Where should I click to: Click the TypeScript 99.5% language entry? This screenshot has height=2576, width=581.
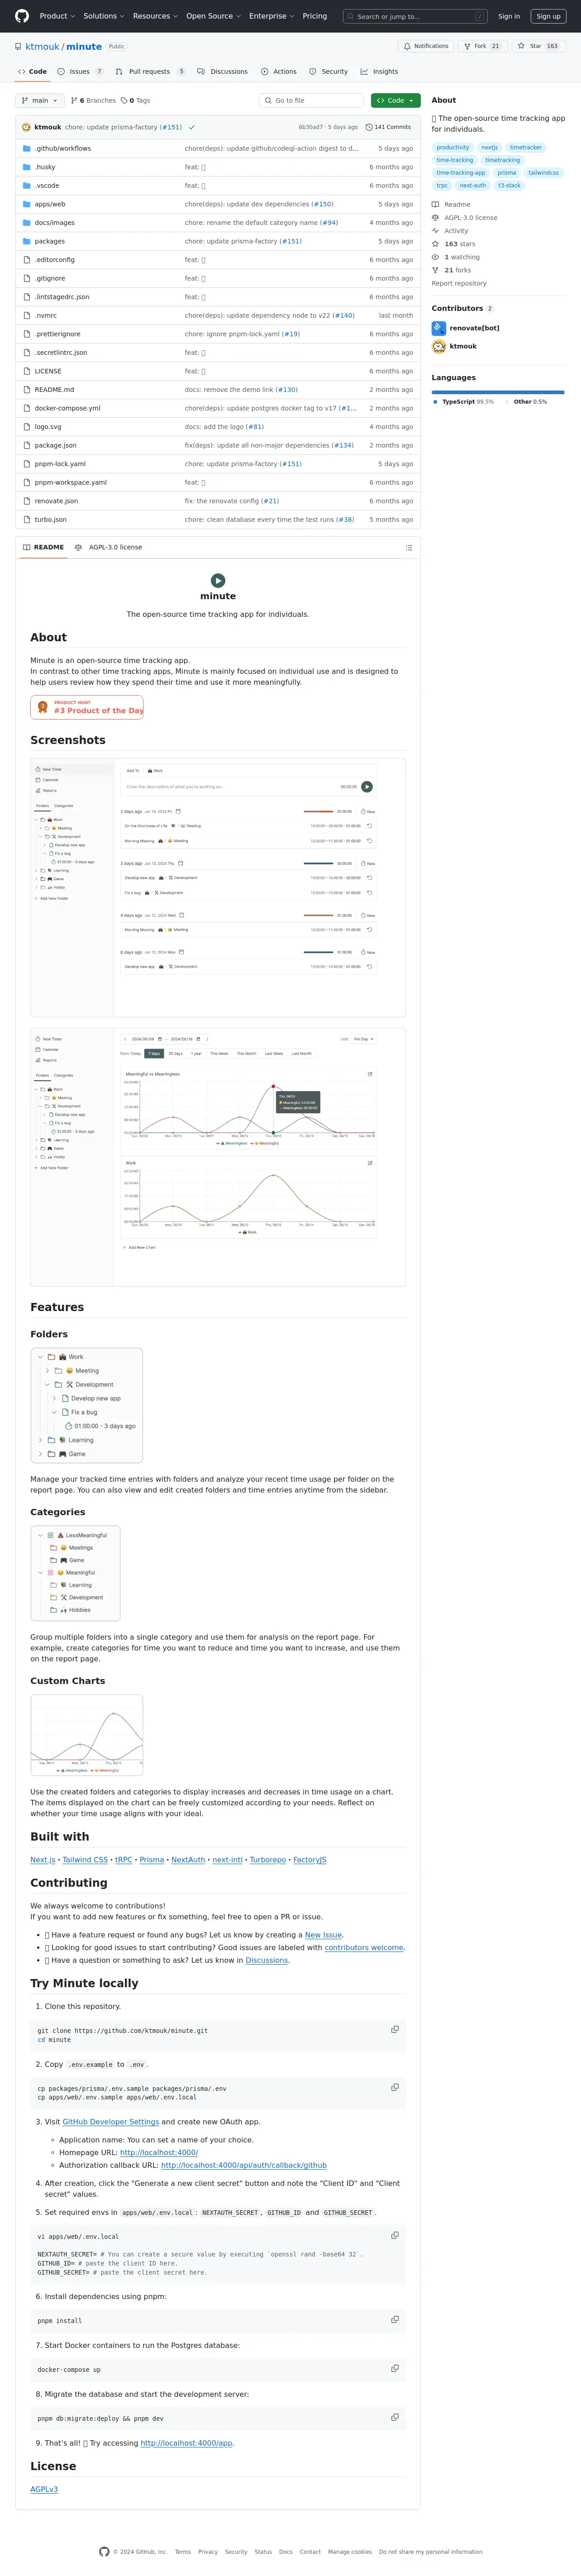tap(464, 402)
